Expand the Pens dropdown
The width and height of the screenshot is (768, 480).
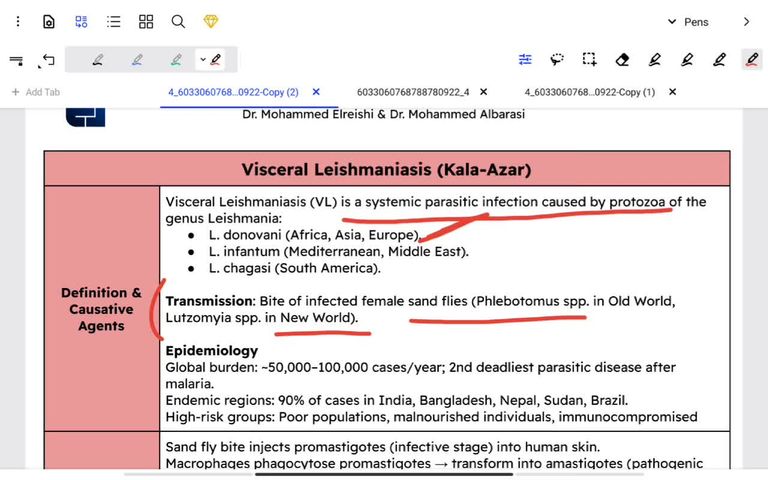[688, 22]
